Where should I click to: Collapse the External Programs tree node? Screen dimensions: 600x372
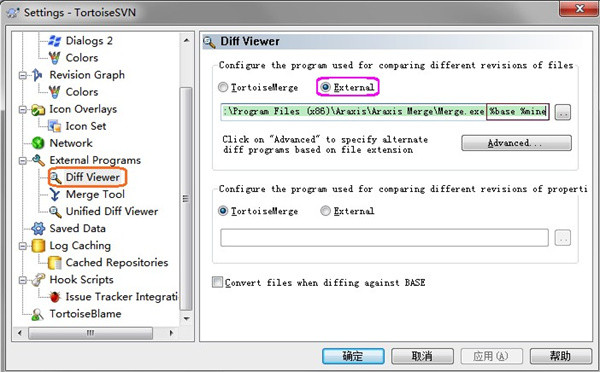pos(23,160)
